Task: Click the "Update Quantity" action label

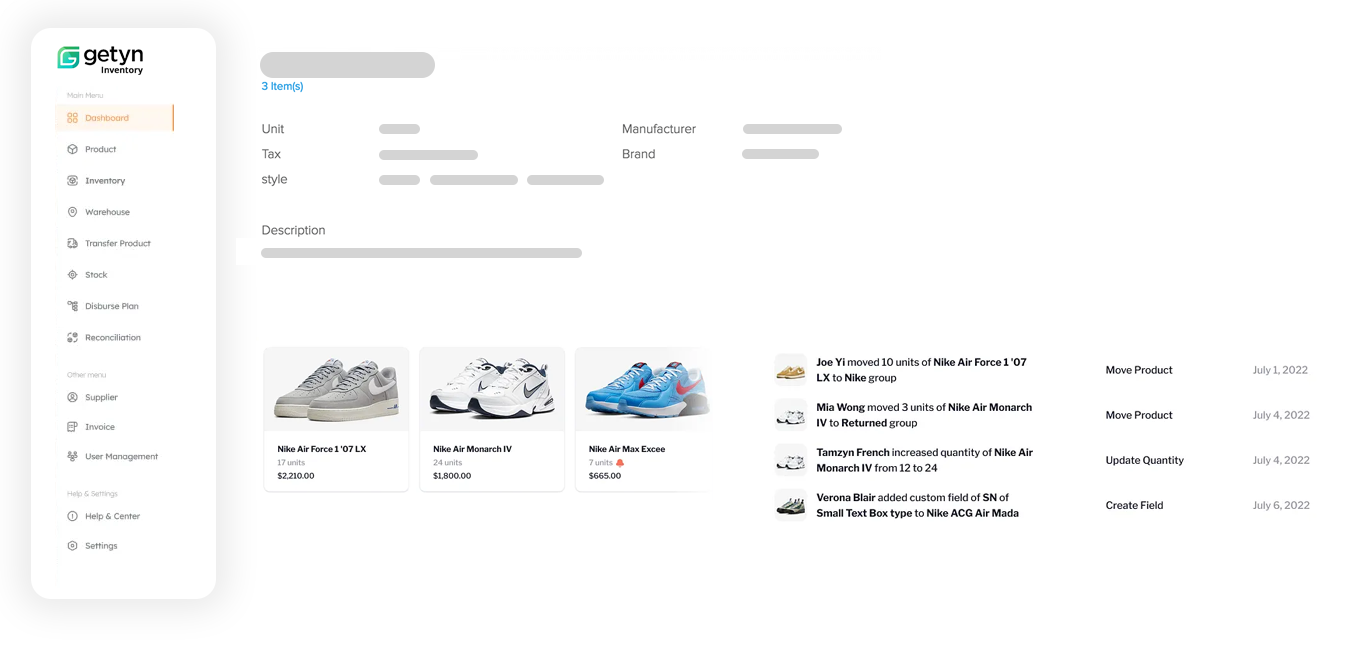Action: coord(1144,460)
